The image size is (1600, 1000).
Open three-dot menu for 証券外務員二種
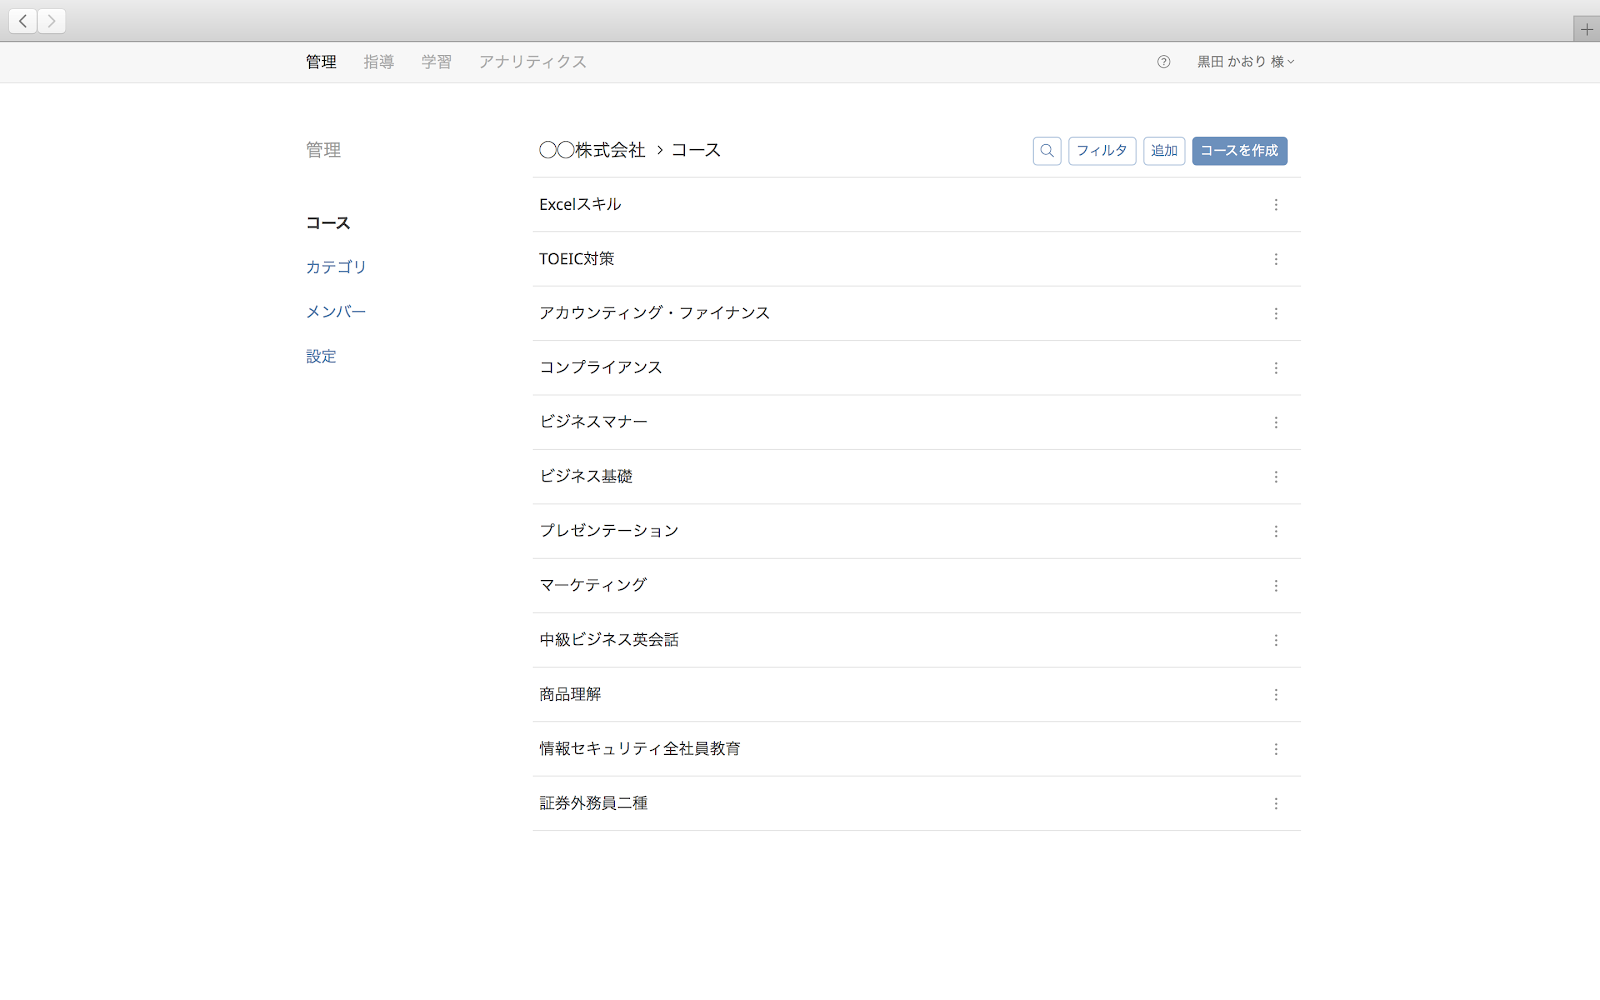click(1275, 804)
